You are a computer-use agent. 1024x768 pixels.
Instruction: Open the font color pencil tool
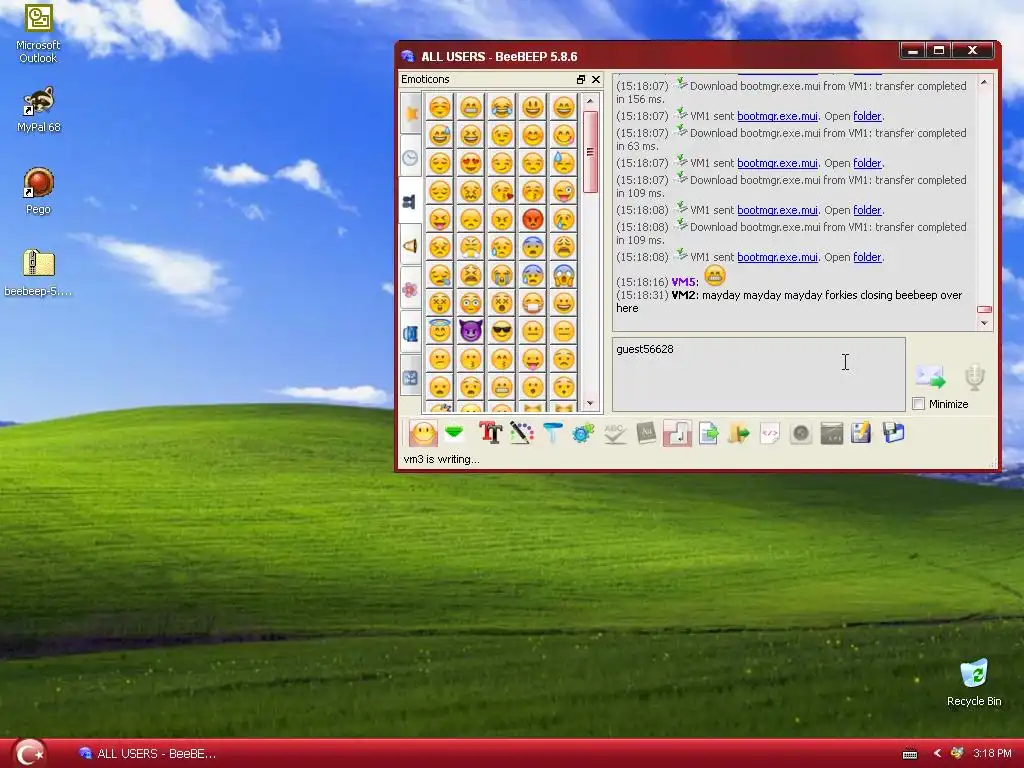pos(521,432)
